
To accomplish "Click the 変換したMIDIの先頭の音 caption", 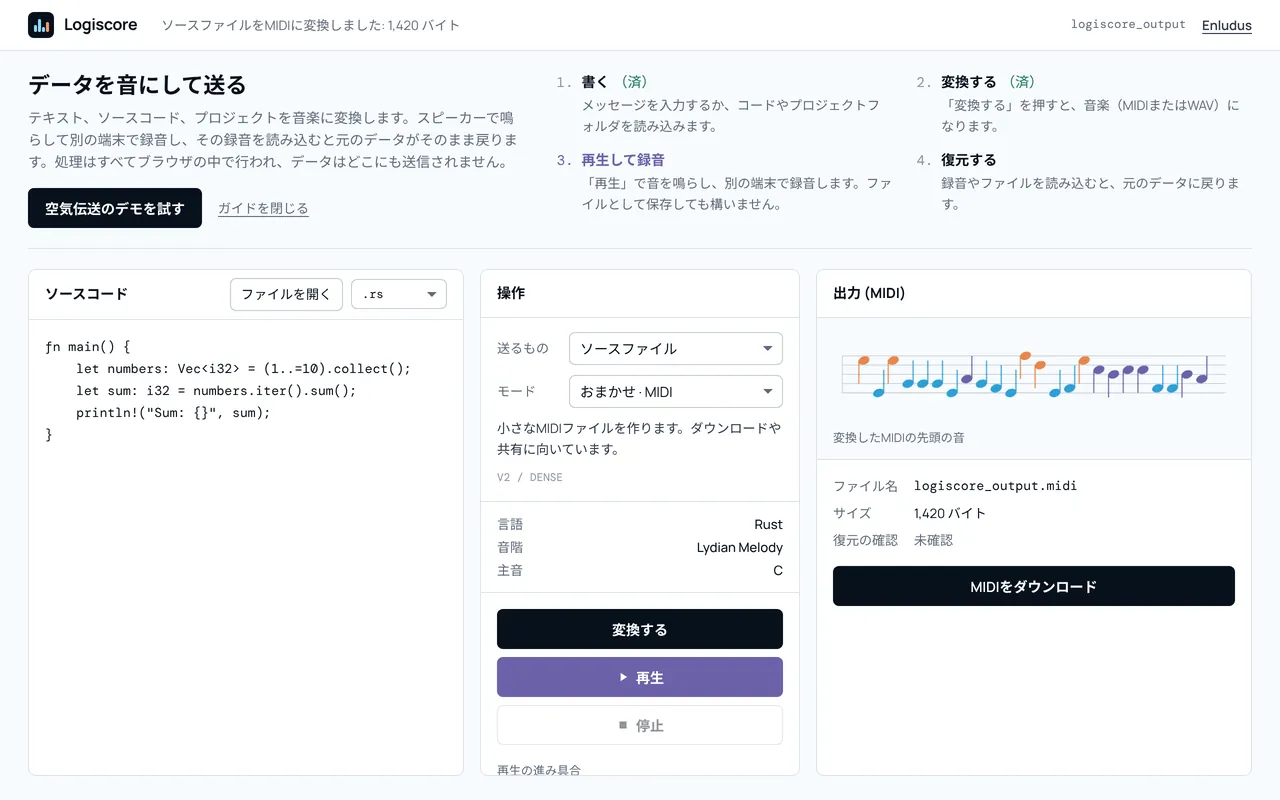I will [x=899, y=437].
